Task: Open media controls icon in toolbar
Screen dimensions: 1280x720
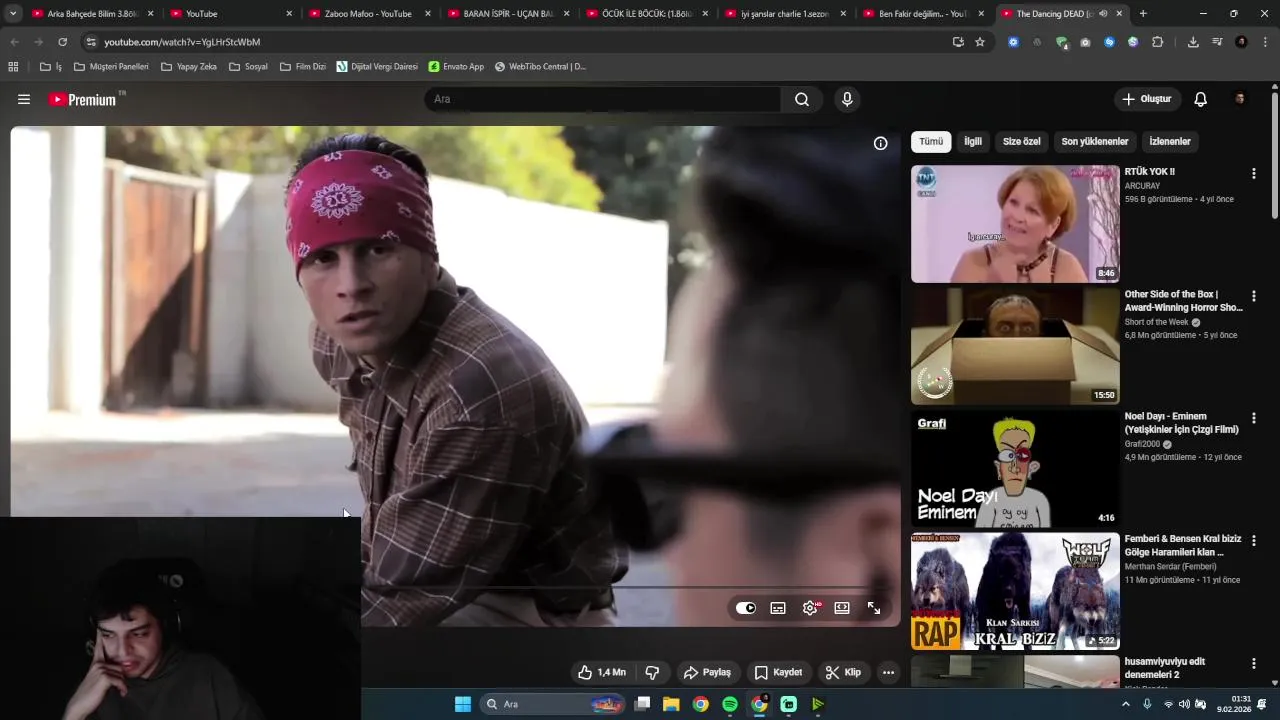Action: click(x=1217, y=42)
